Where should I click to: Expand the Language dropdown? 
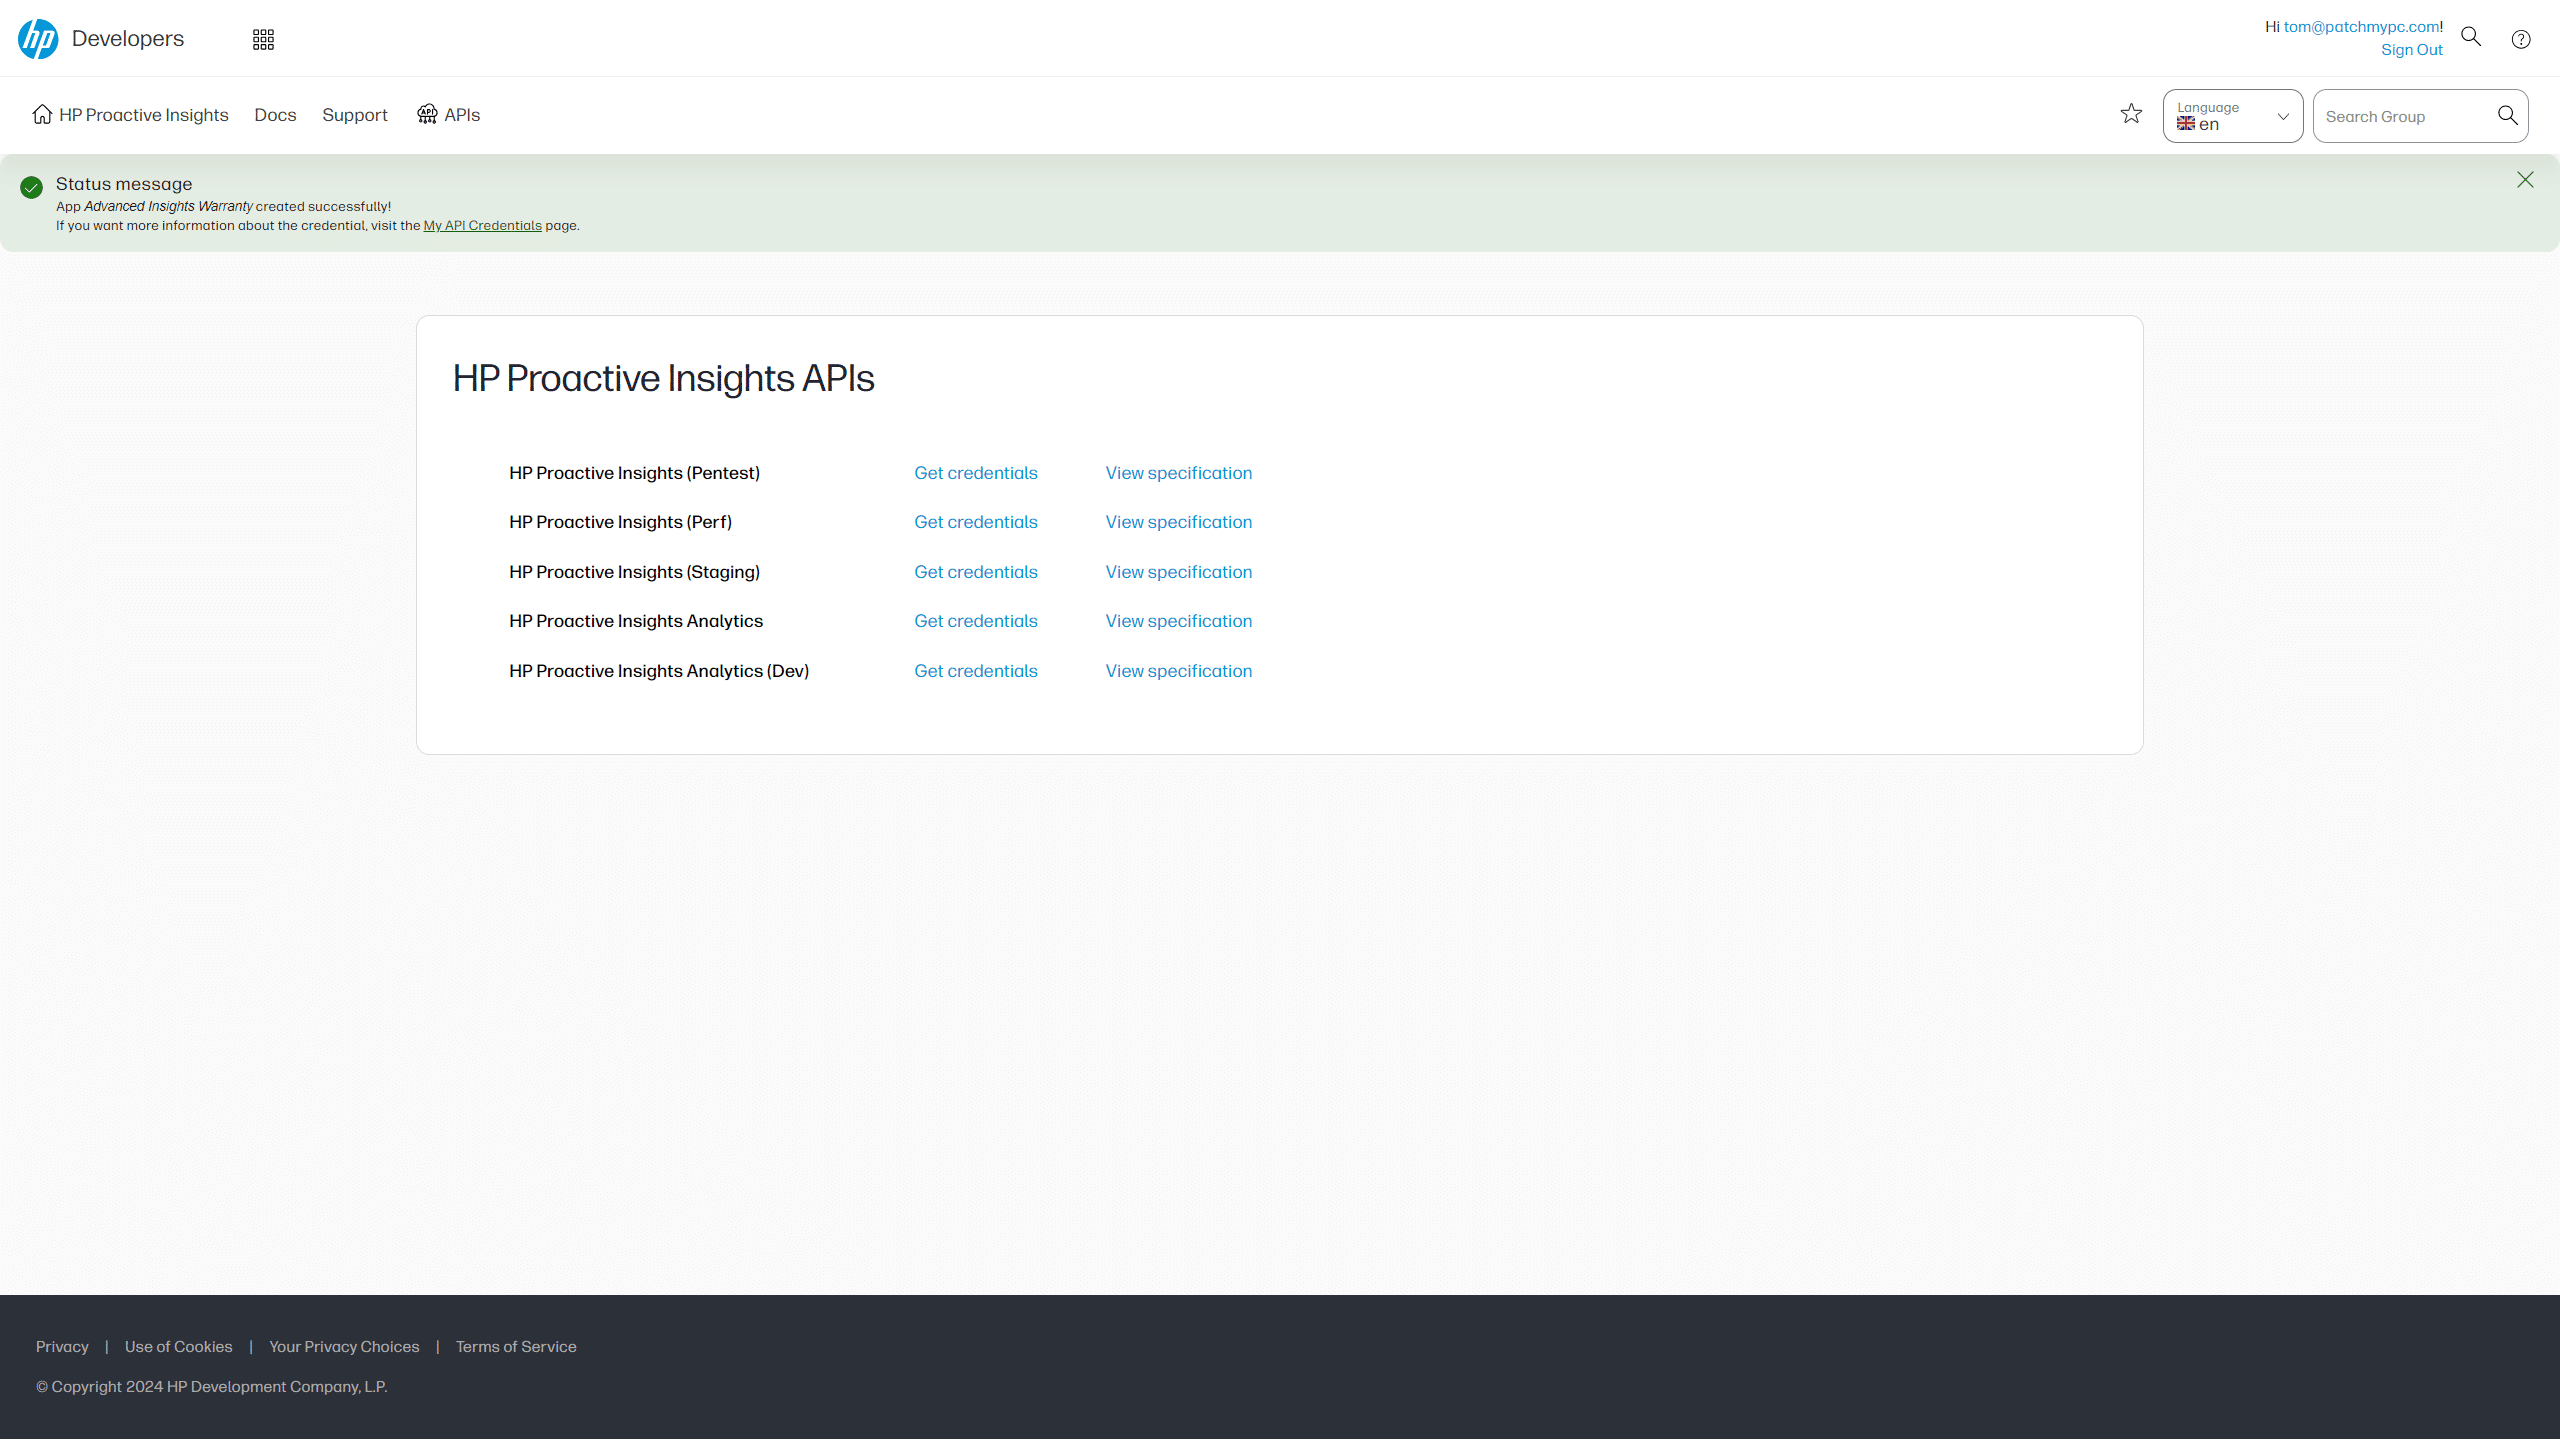[2232, 116]
